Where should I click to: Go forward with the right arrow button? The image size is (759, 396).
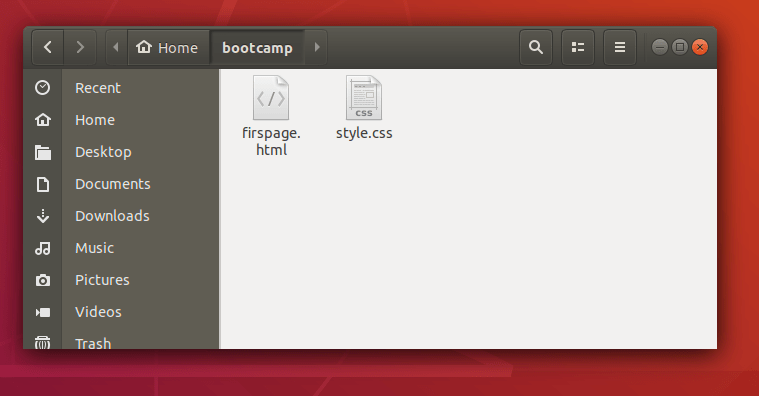click(80, 47)
